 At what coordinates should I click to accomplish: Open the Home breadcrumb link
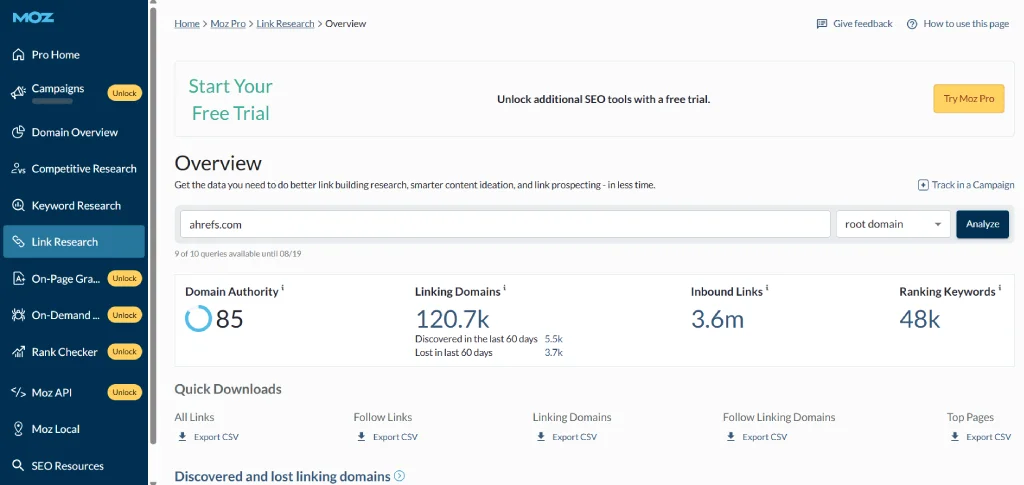tap(187, 23)
